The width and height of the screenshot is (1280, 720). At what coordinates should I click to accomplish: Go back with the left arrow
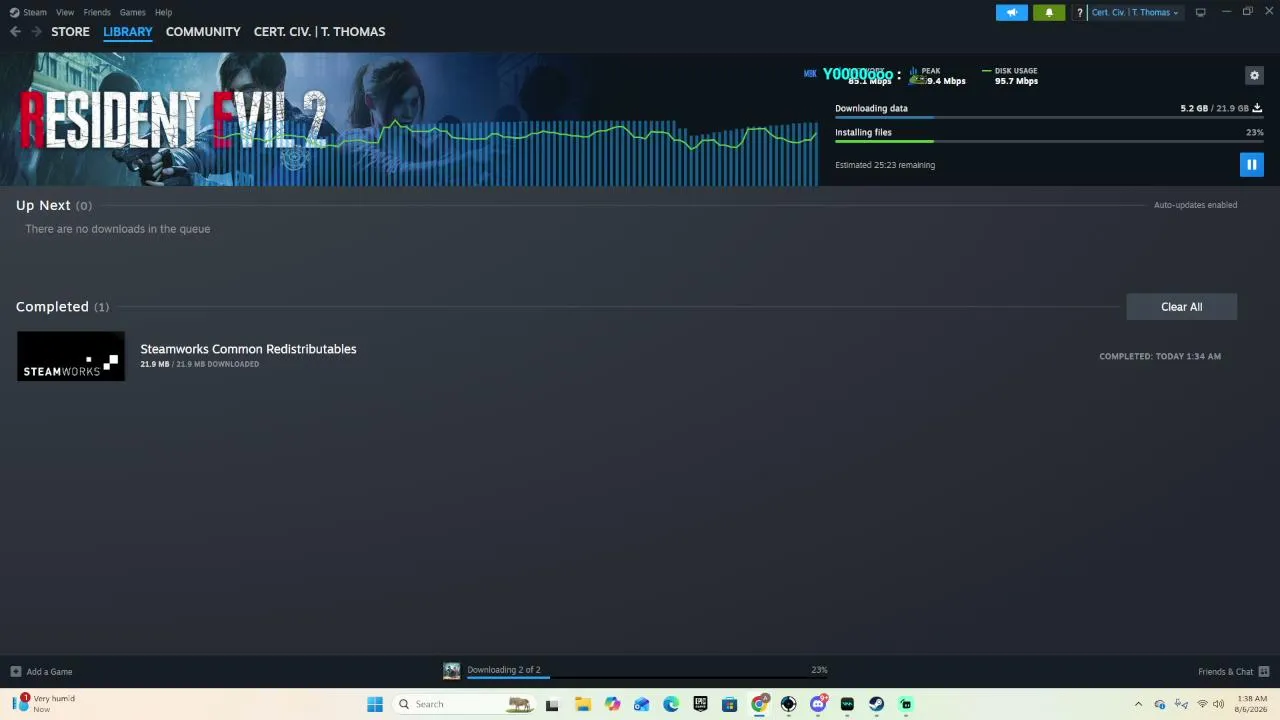15,32
